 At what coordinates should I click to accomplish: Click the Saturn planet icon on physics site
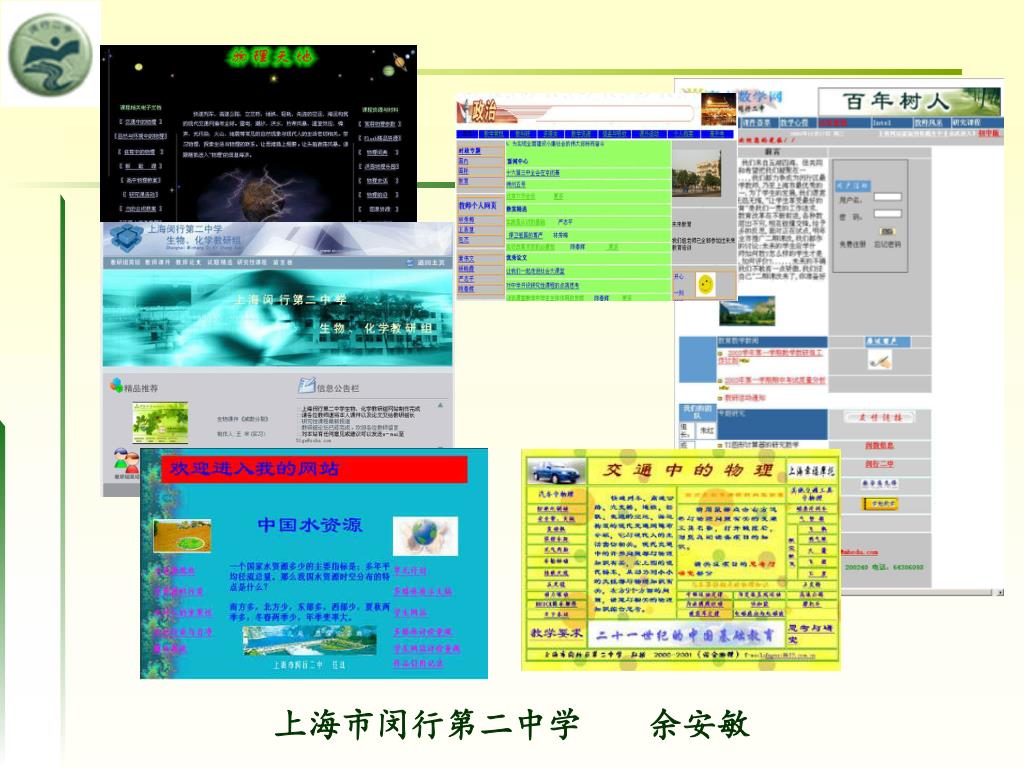[400, 62]
